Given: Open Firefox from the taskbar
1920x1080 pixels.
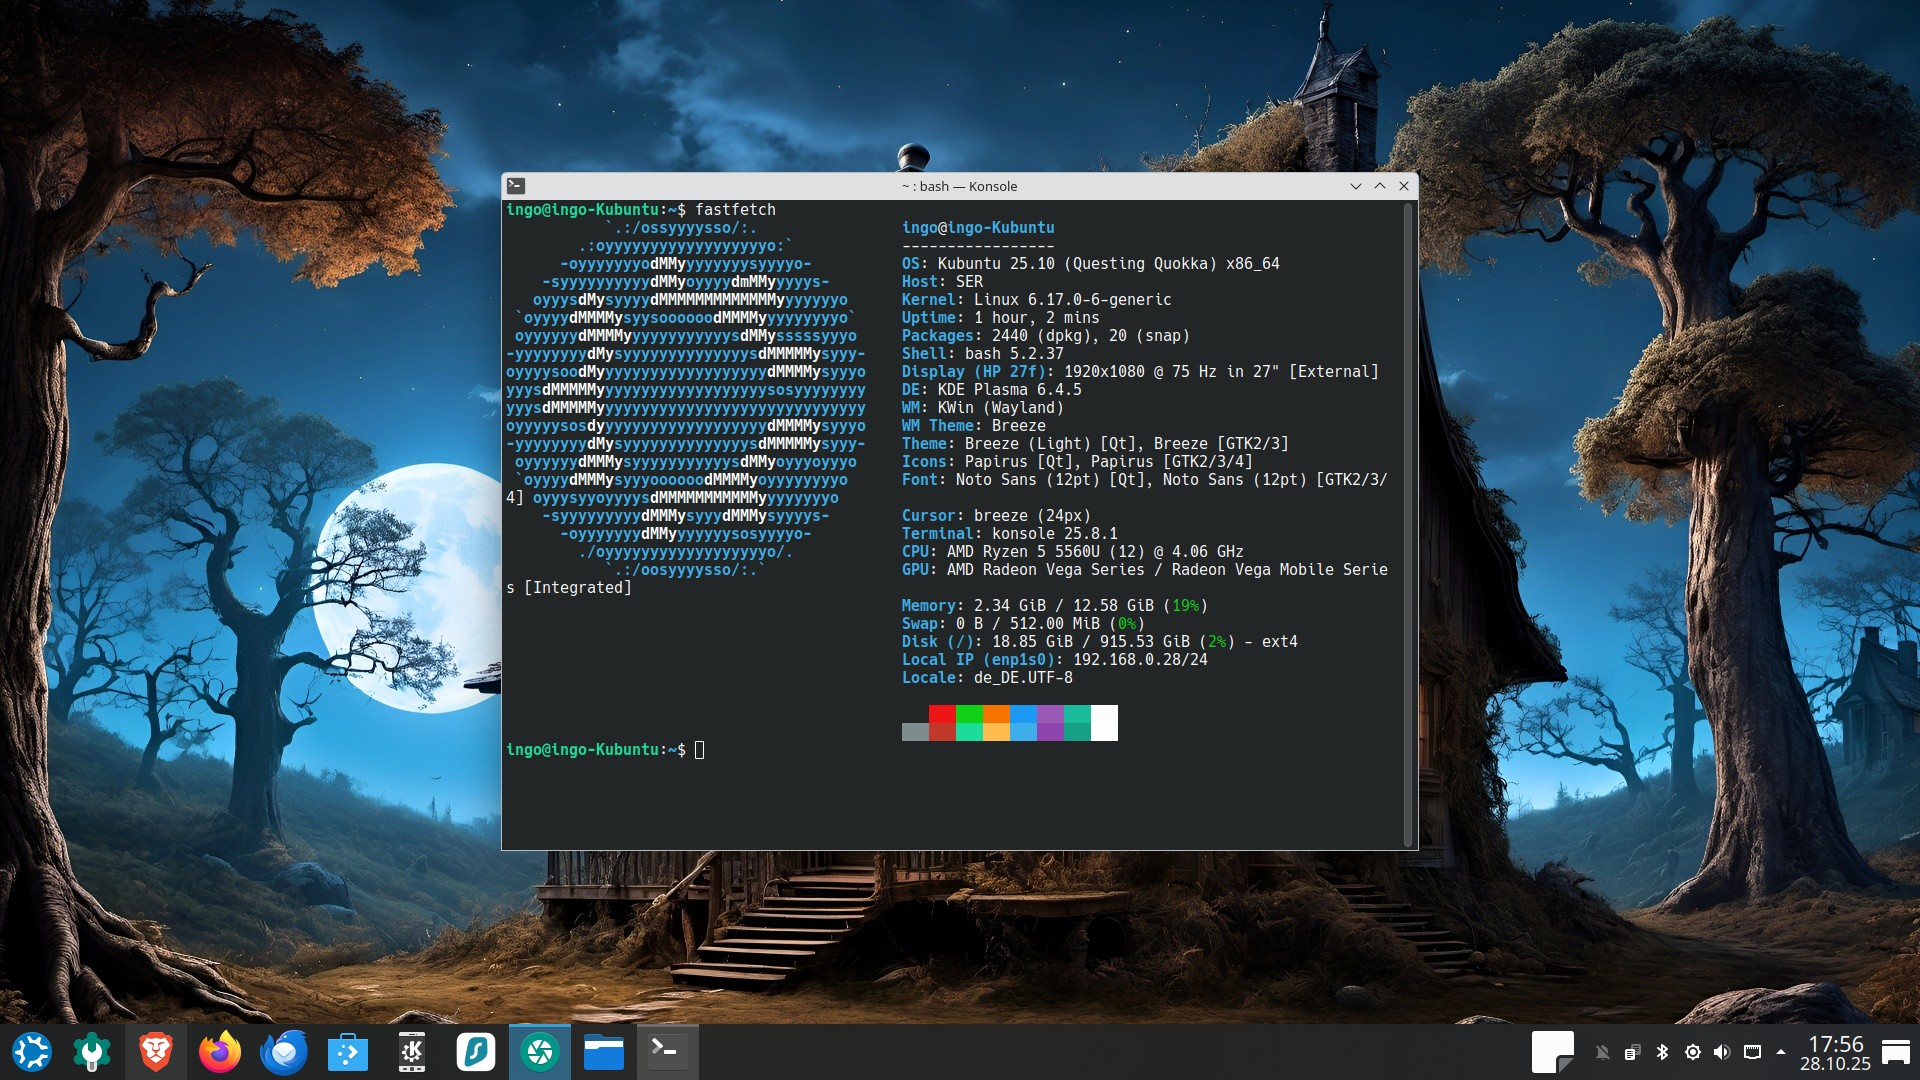Looking at the screenshot, I should [219, 1052].
